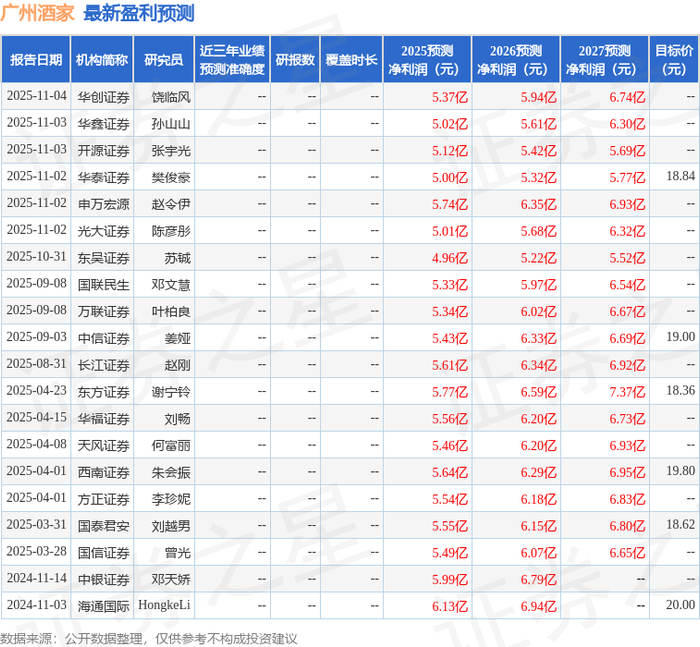Click 2025 forecast value 4.96亿
Image resolution: width=700 pixels, height=647 pixels.
pos(450,258)
